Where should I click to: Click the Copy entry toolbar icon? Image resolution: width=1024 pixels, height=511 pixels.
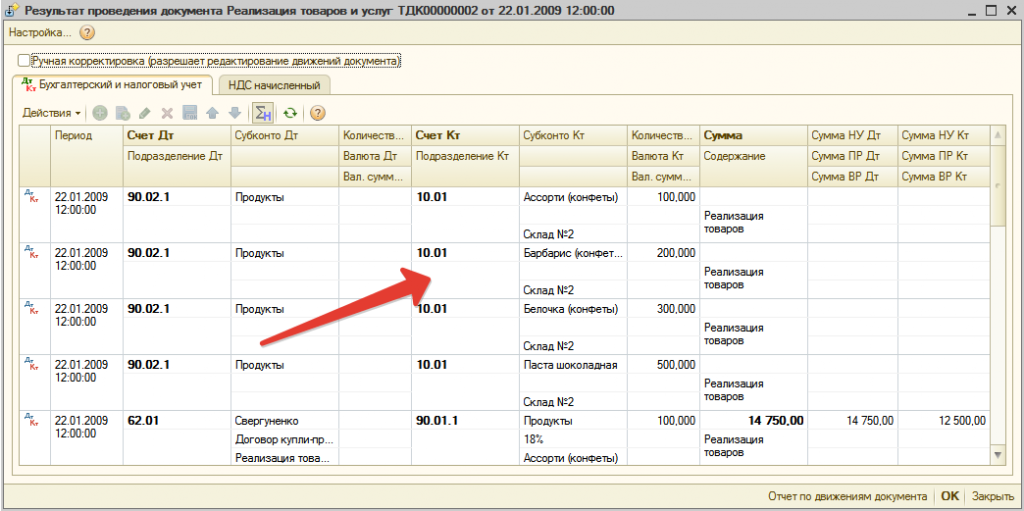123,113
